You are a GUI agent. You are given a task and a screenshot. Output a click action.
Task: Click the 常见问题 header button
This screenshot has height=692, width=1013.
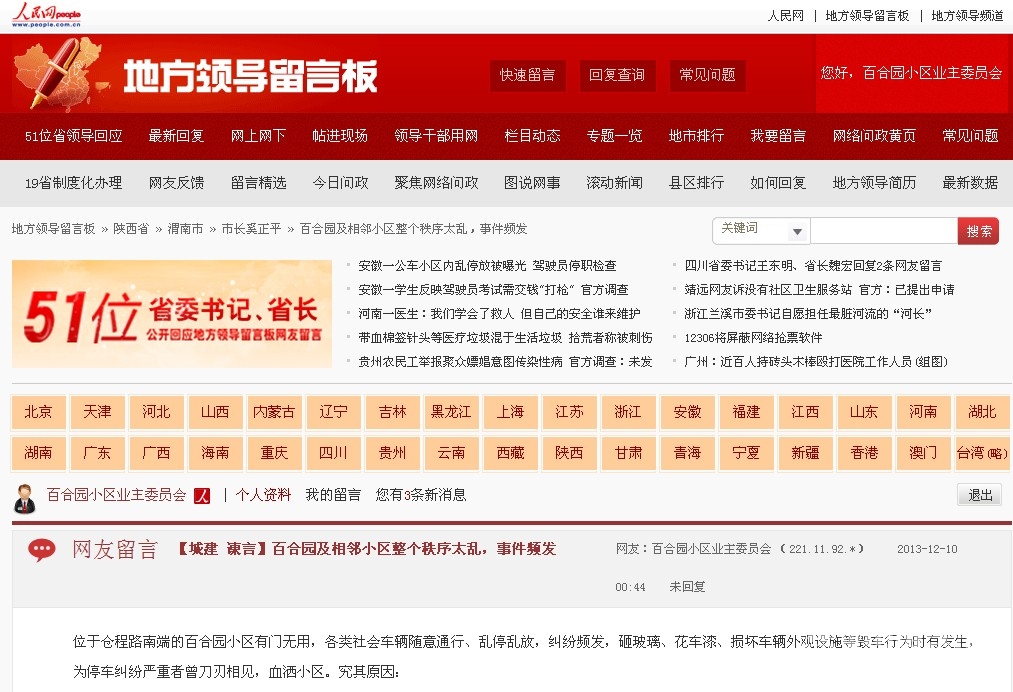[x=707, y=75]
